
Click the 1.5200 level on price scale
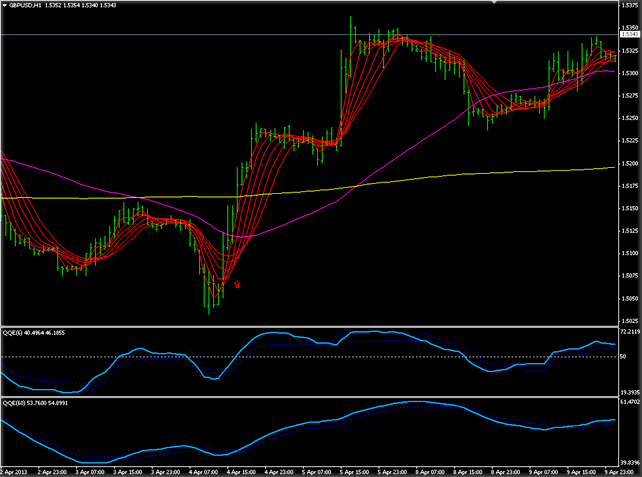629,163
